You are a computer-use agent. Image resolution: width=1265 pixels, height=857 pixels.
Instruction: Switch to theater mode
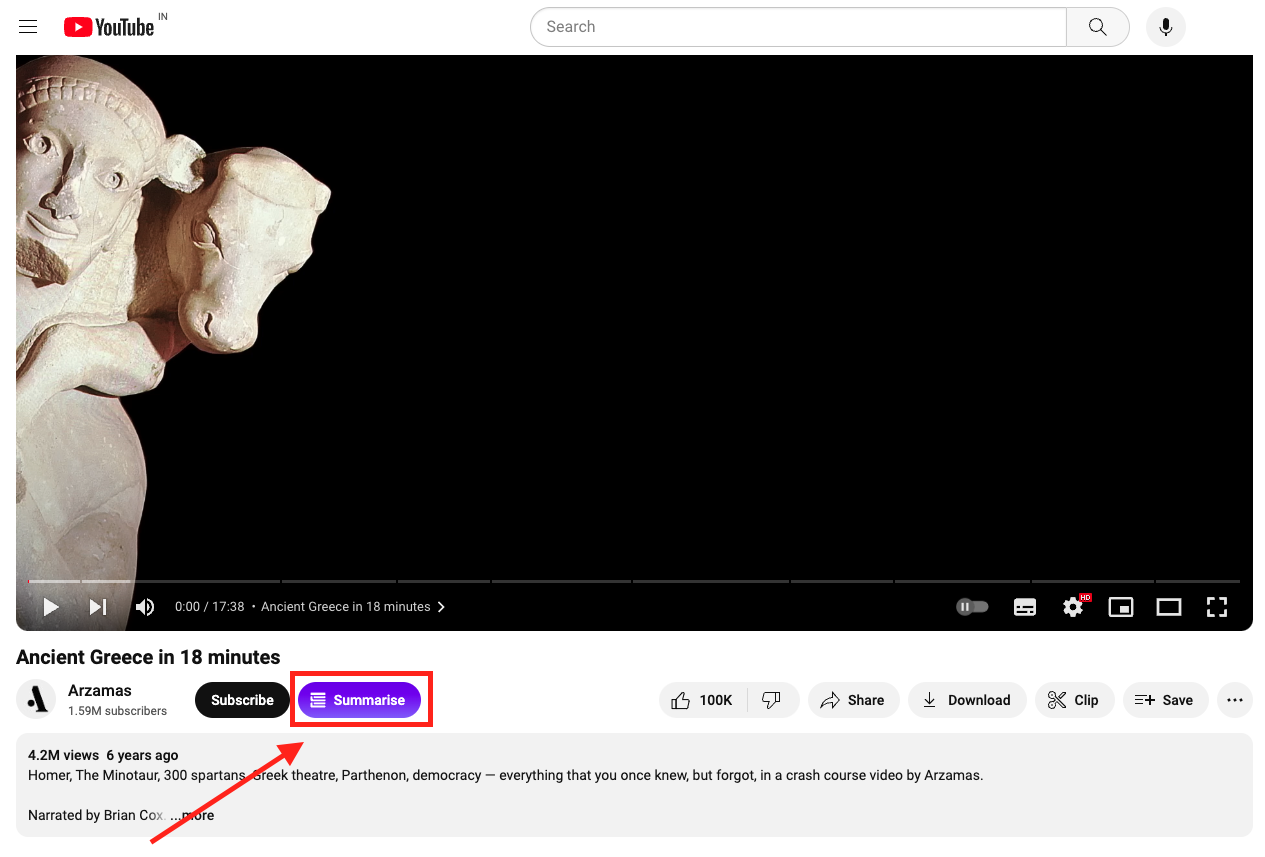(1168, 607)
